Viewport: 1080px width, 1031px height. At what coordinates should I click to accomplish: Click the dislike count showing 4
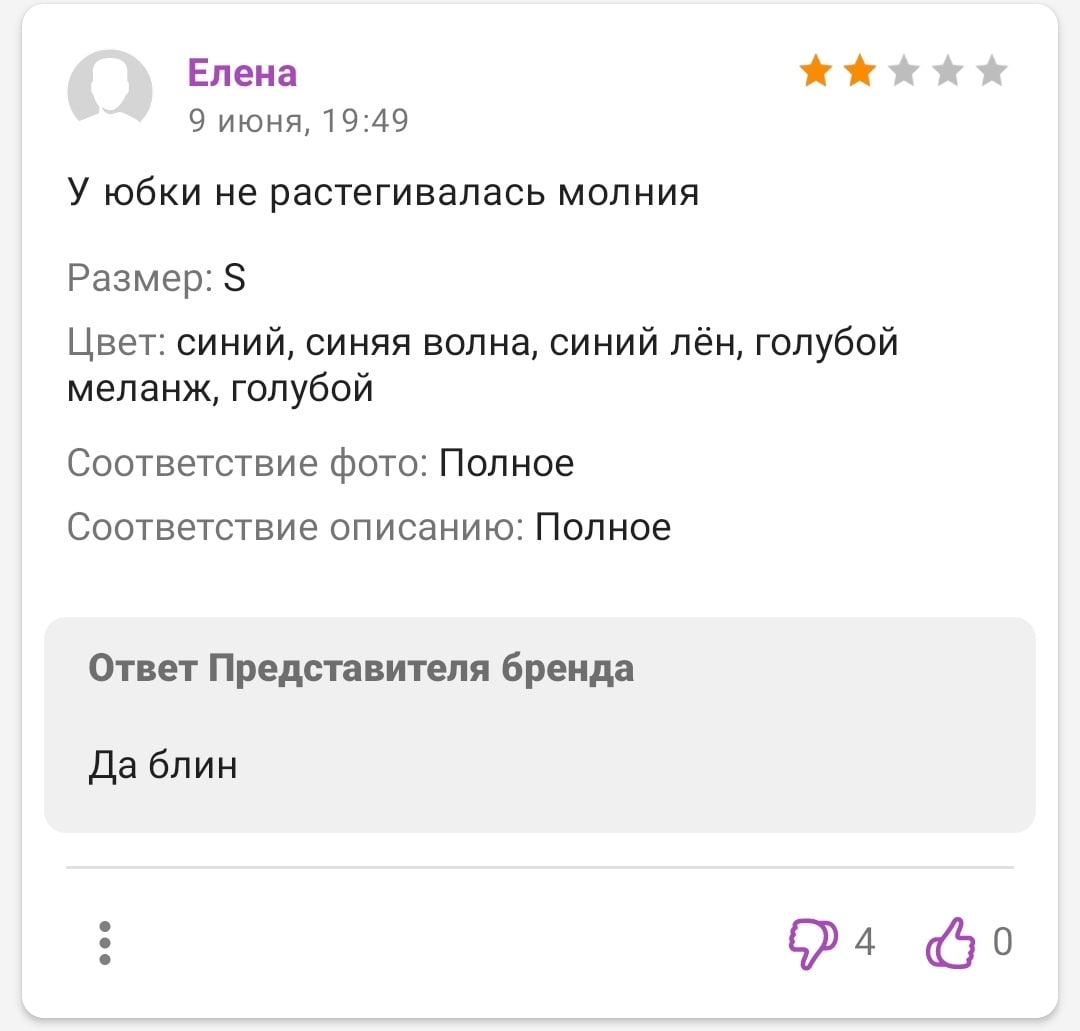point(865,943)
